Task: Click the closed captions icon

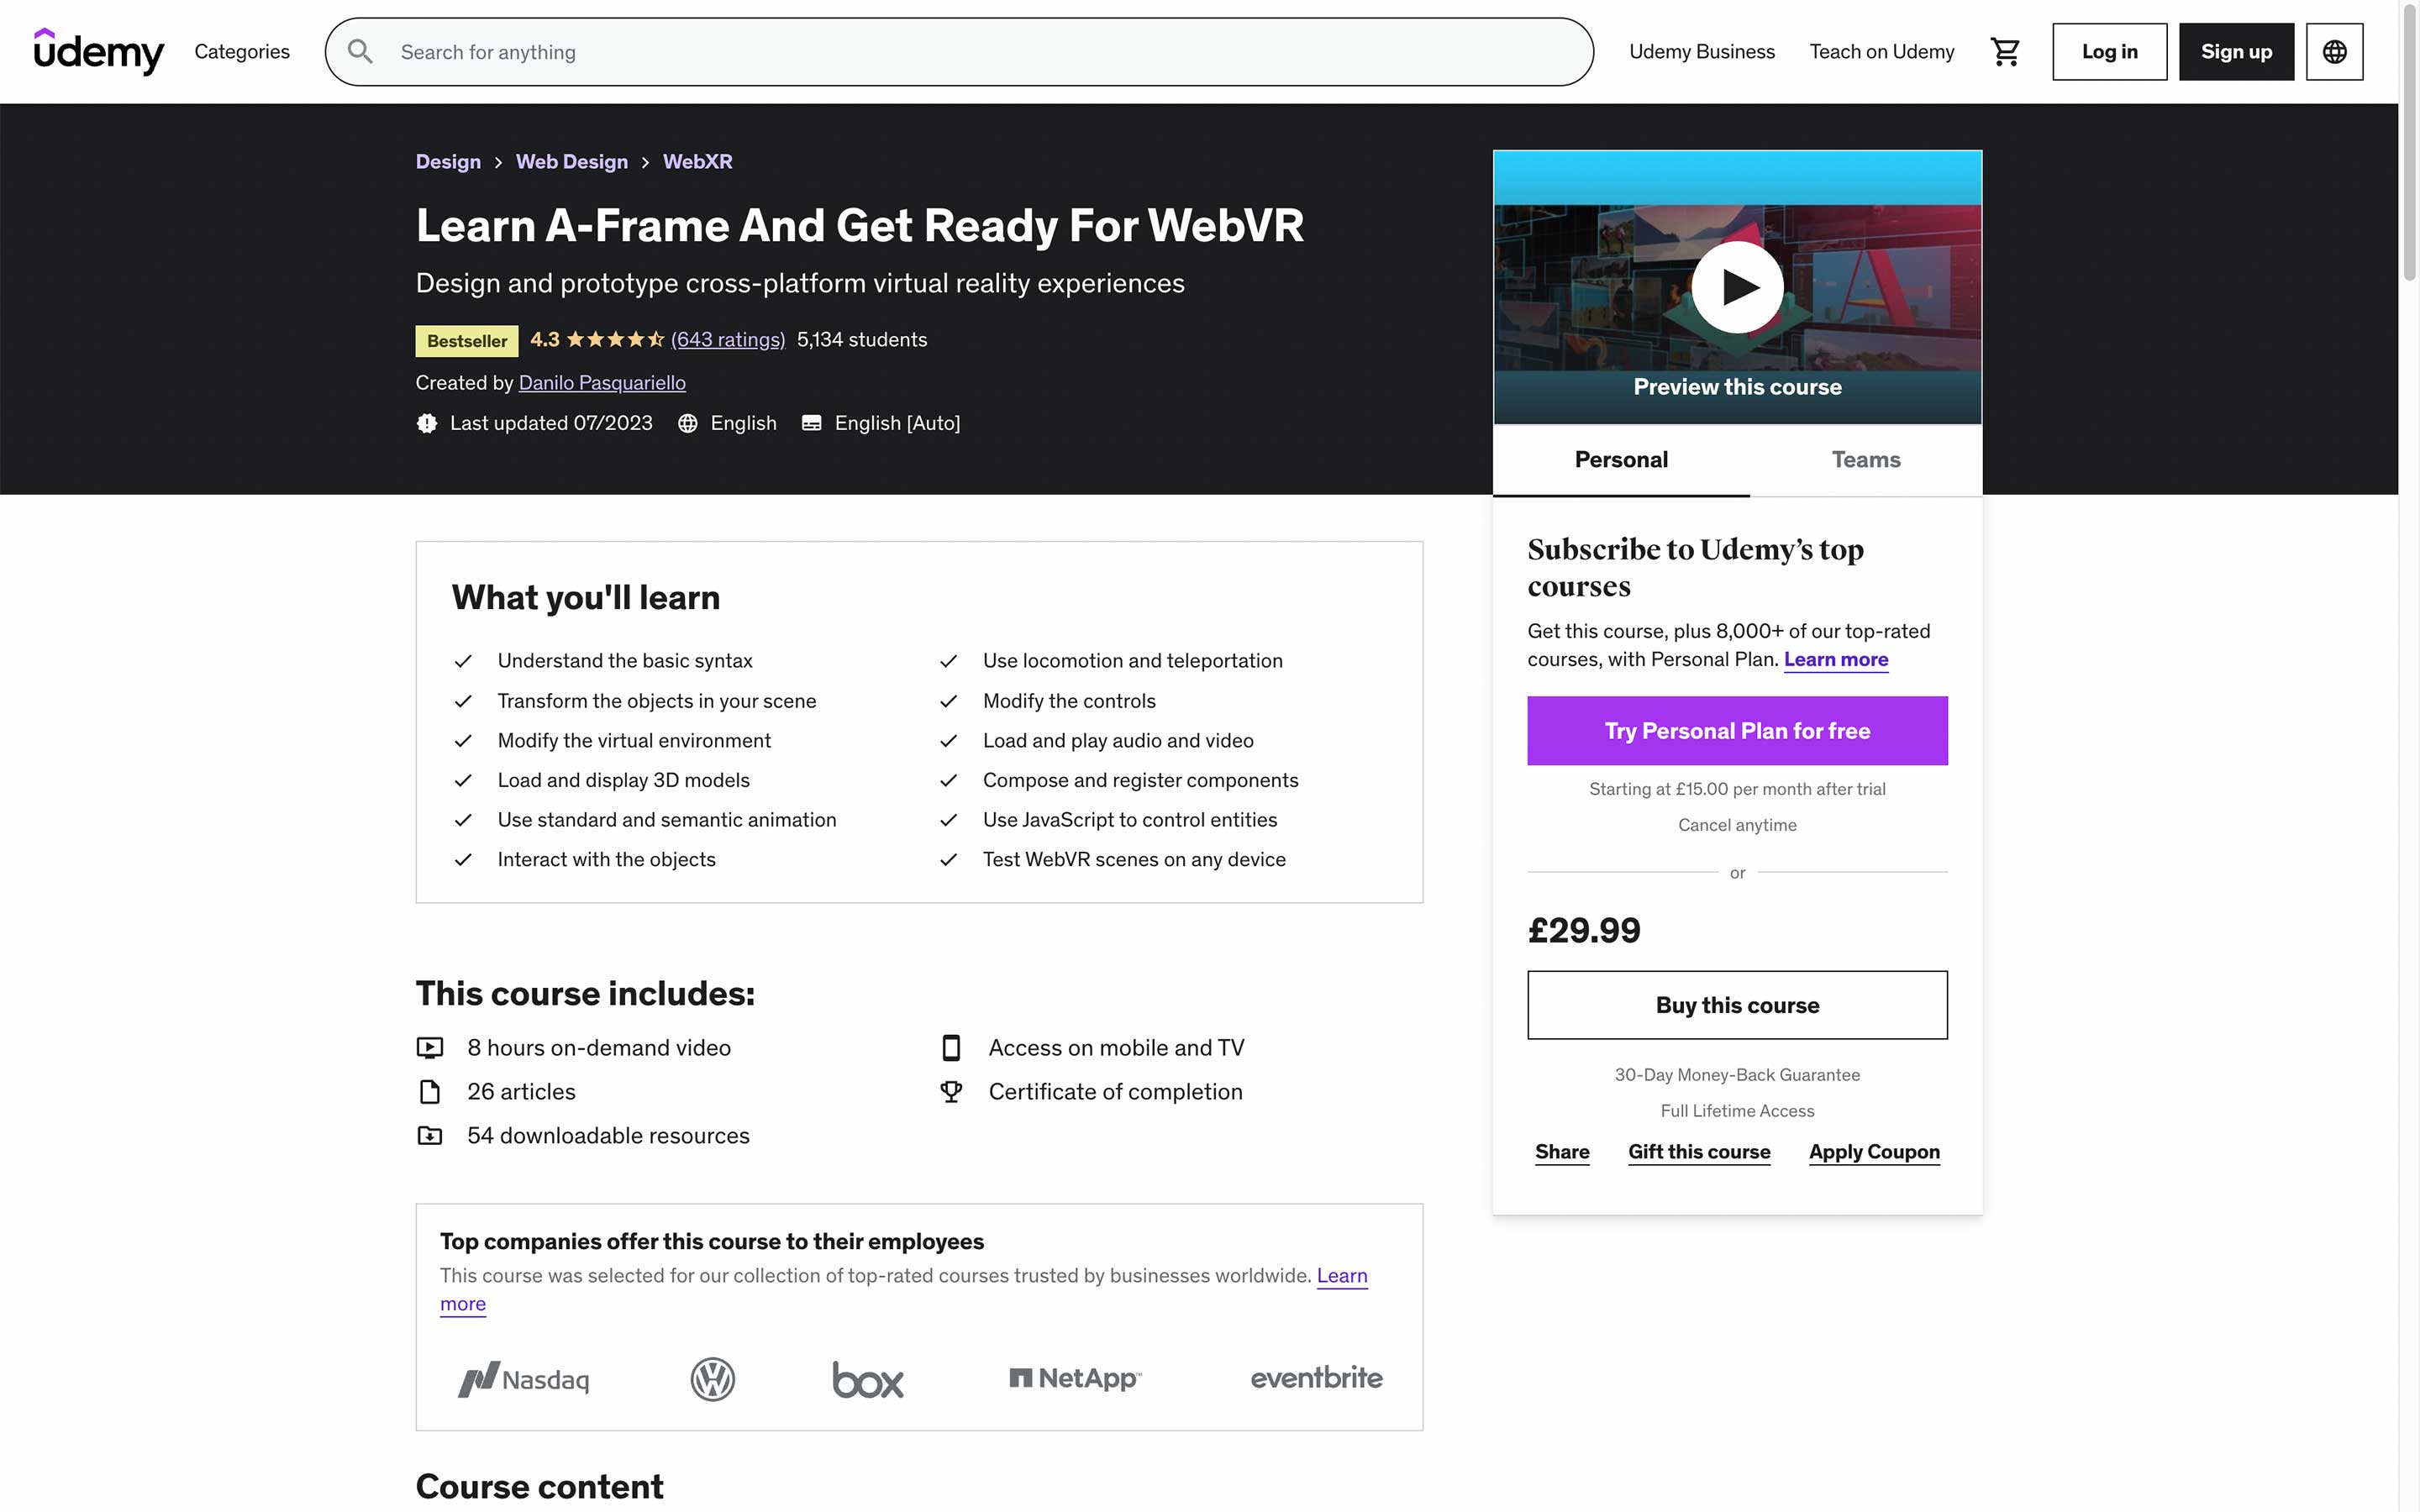Action: (x=812, y=423)
